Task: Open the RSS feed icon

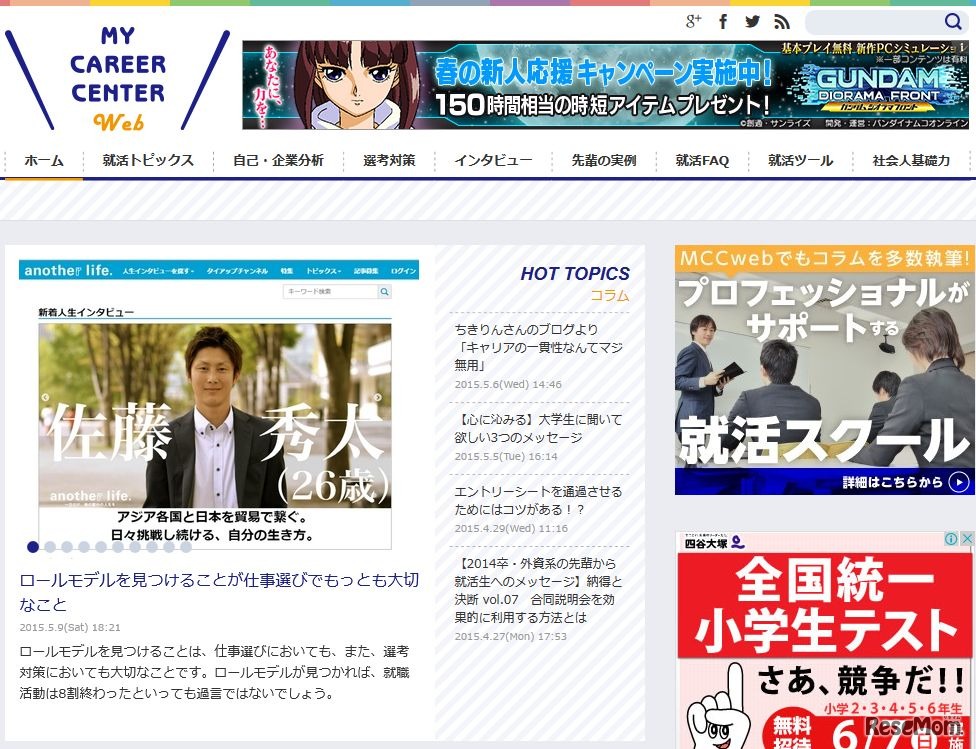Action: click(x=781, y=21)
